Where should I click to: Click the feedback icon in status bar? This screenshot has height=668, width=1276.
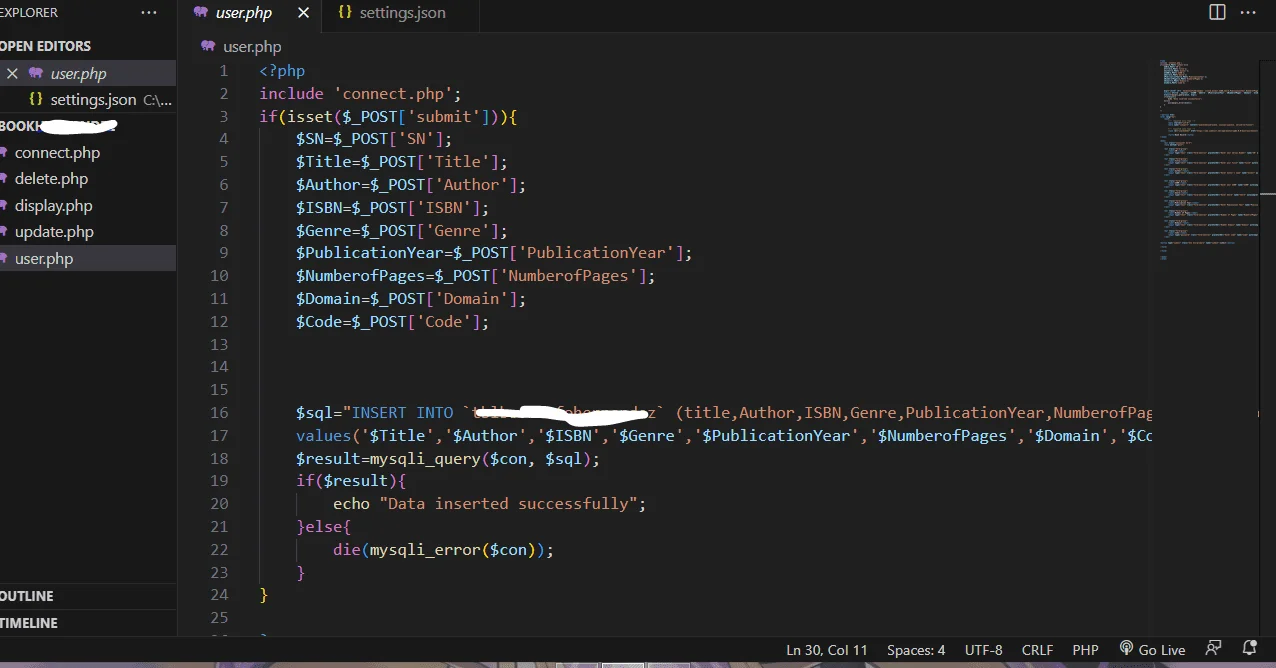(x=1214, y=649)
